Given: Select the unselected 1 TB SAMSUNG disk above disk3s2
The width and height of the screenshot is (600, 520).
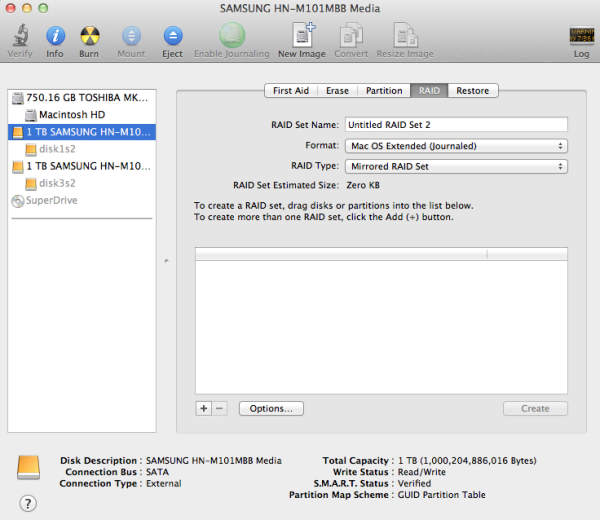Looking at the screenshot, I should (x=82, y=166).
